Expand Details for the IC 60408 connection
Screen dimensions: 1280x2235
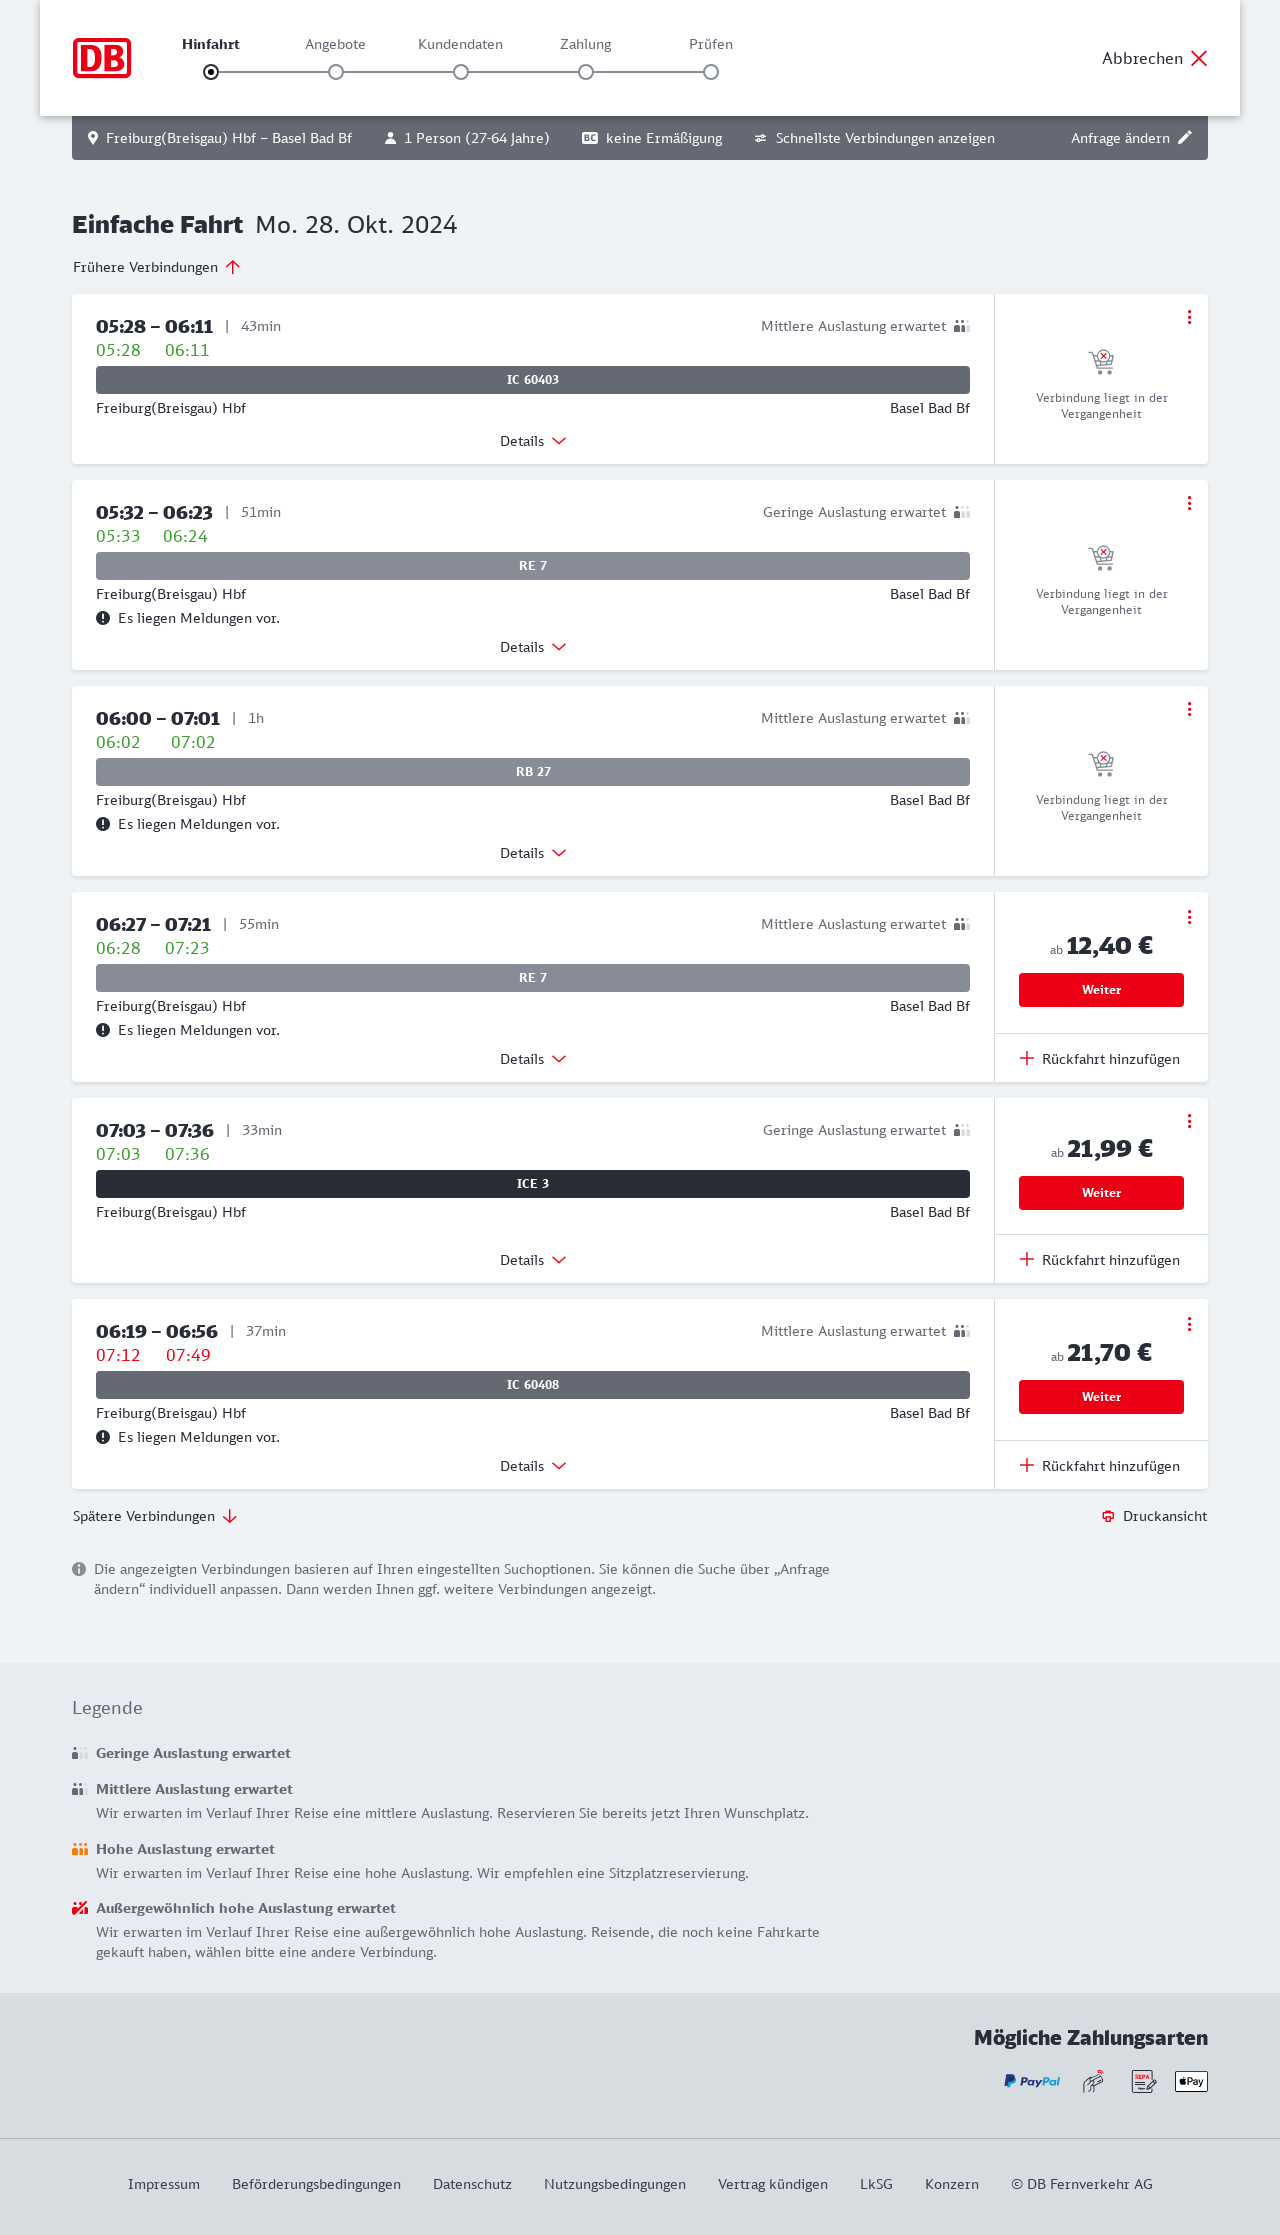[533, 1466]
